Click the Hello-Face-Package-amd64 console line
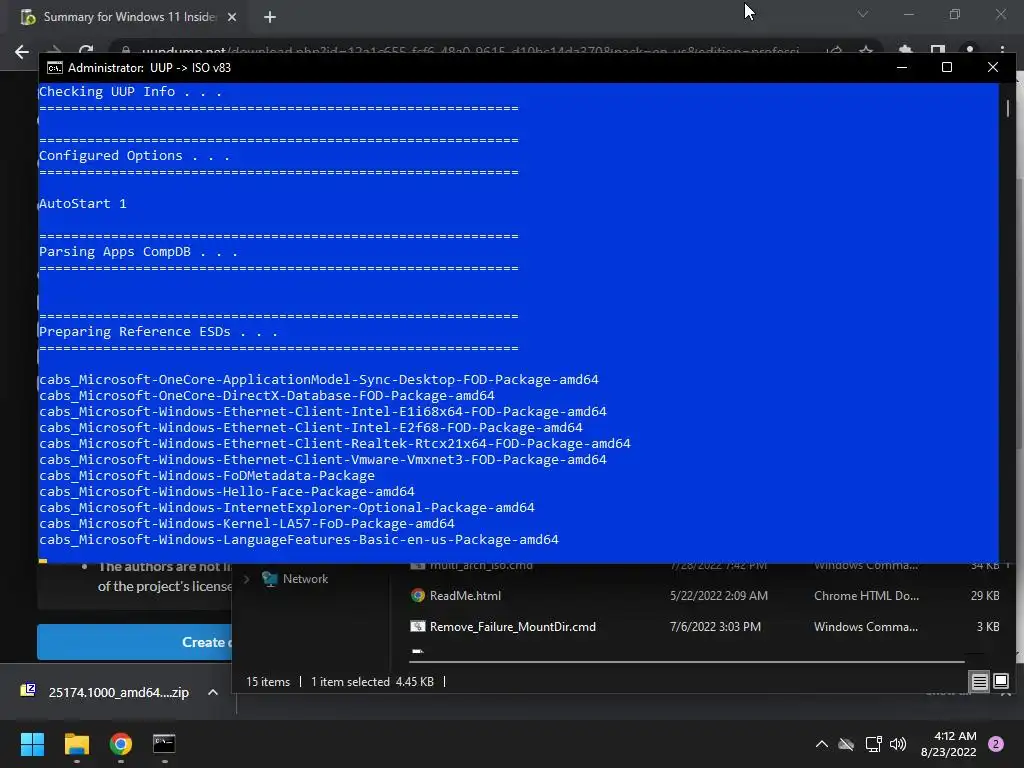 [227, 492]
